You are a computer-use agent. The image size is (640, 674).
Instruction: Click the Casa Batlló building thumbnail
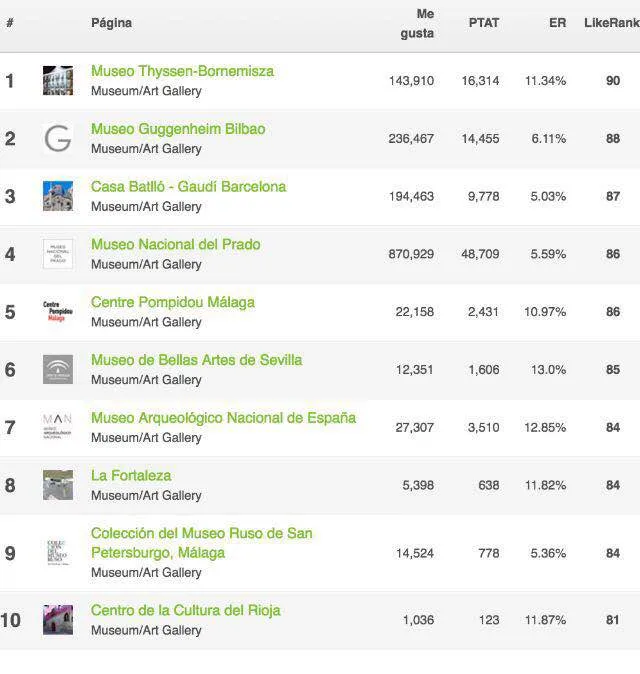[58, 196]
